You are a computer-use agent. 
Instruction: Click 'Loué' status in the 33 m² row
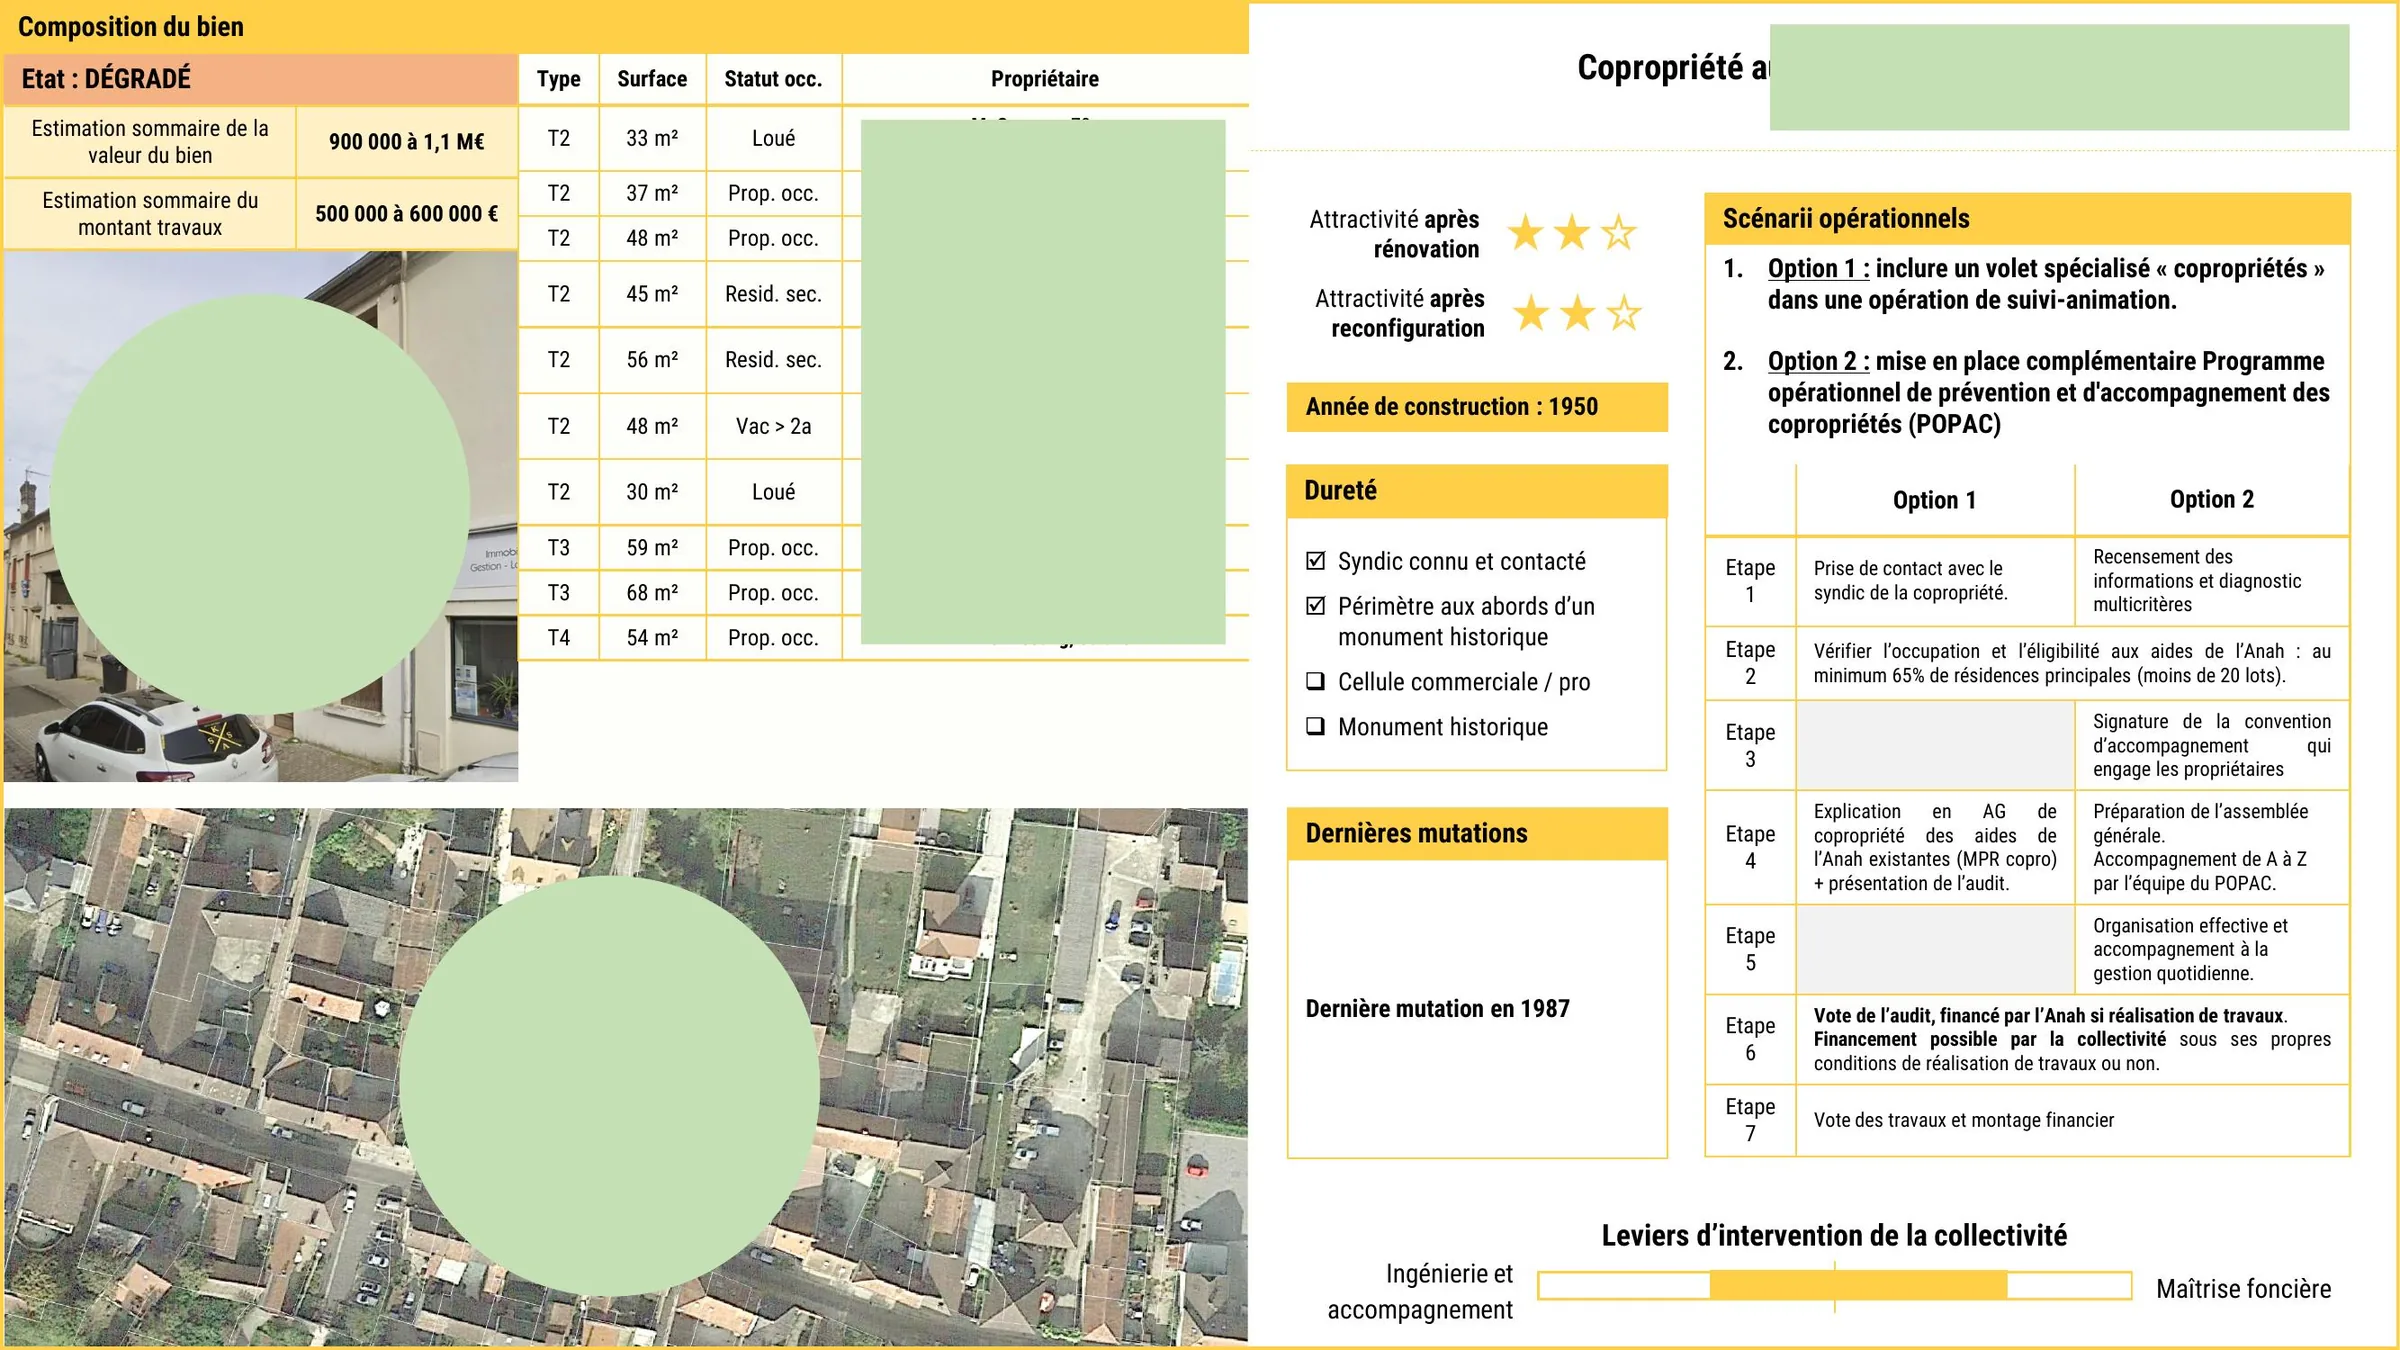click(x=773, y=138)
